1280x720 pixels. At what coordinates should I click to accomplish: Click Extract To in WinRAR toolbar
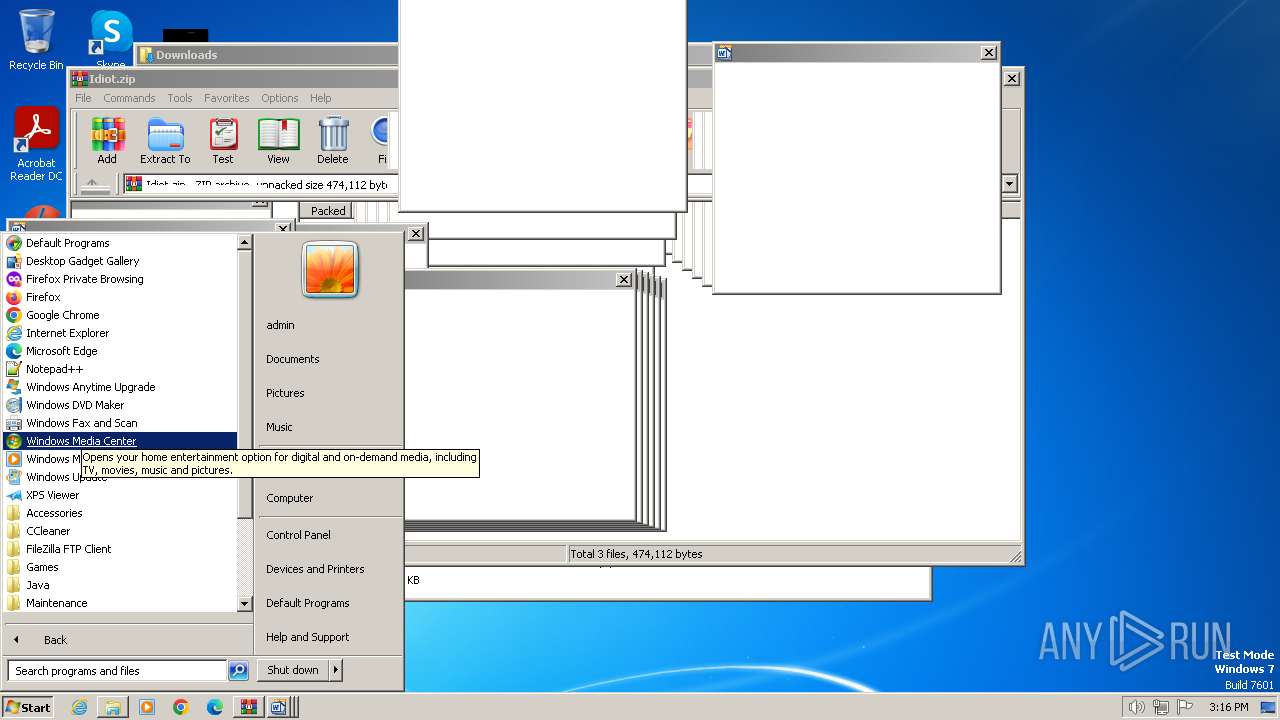(165, 141)
